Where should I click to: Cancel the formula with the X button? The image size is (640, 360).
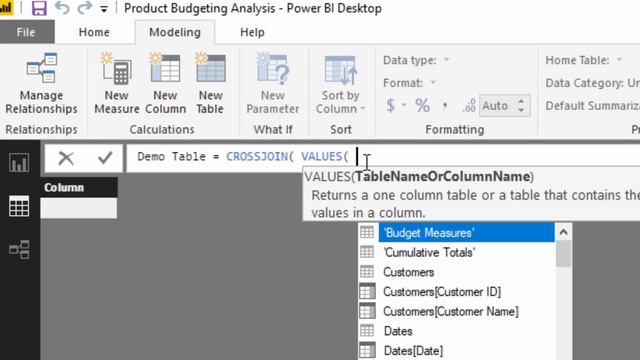point(66,158)
